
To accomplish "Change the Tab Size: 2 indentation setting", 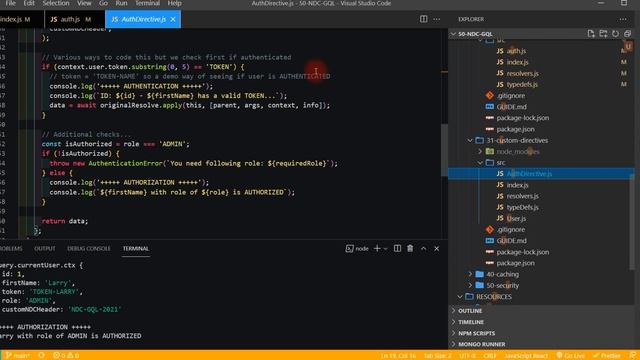I will (x=438, y=356).
